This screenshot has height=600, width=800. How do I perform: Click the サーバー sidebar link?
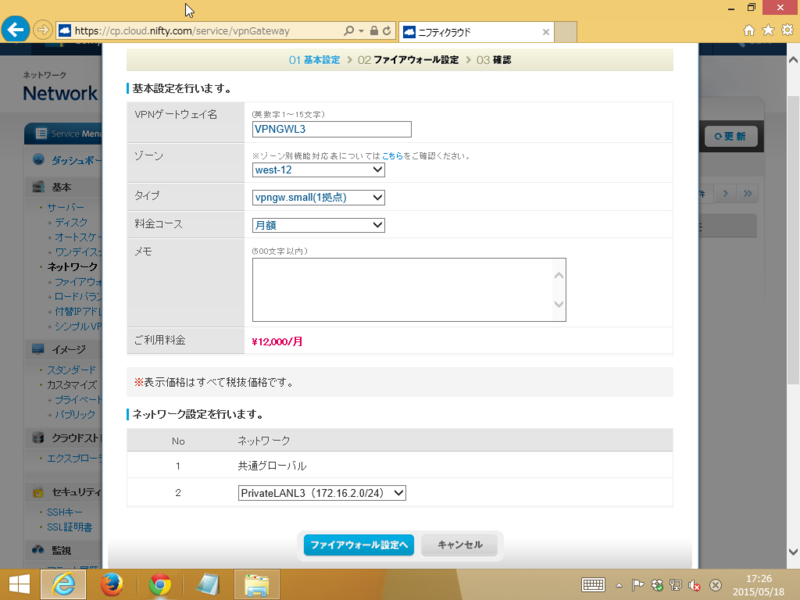(66, 208)
